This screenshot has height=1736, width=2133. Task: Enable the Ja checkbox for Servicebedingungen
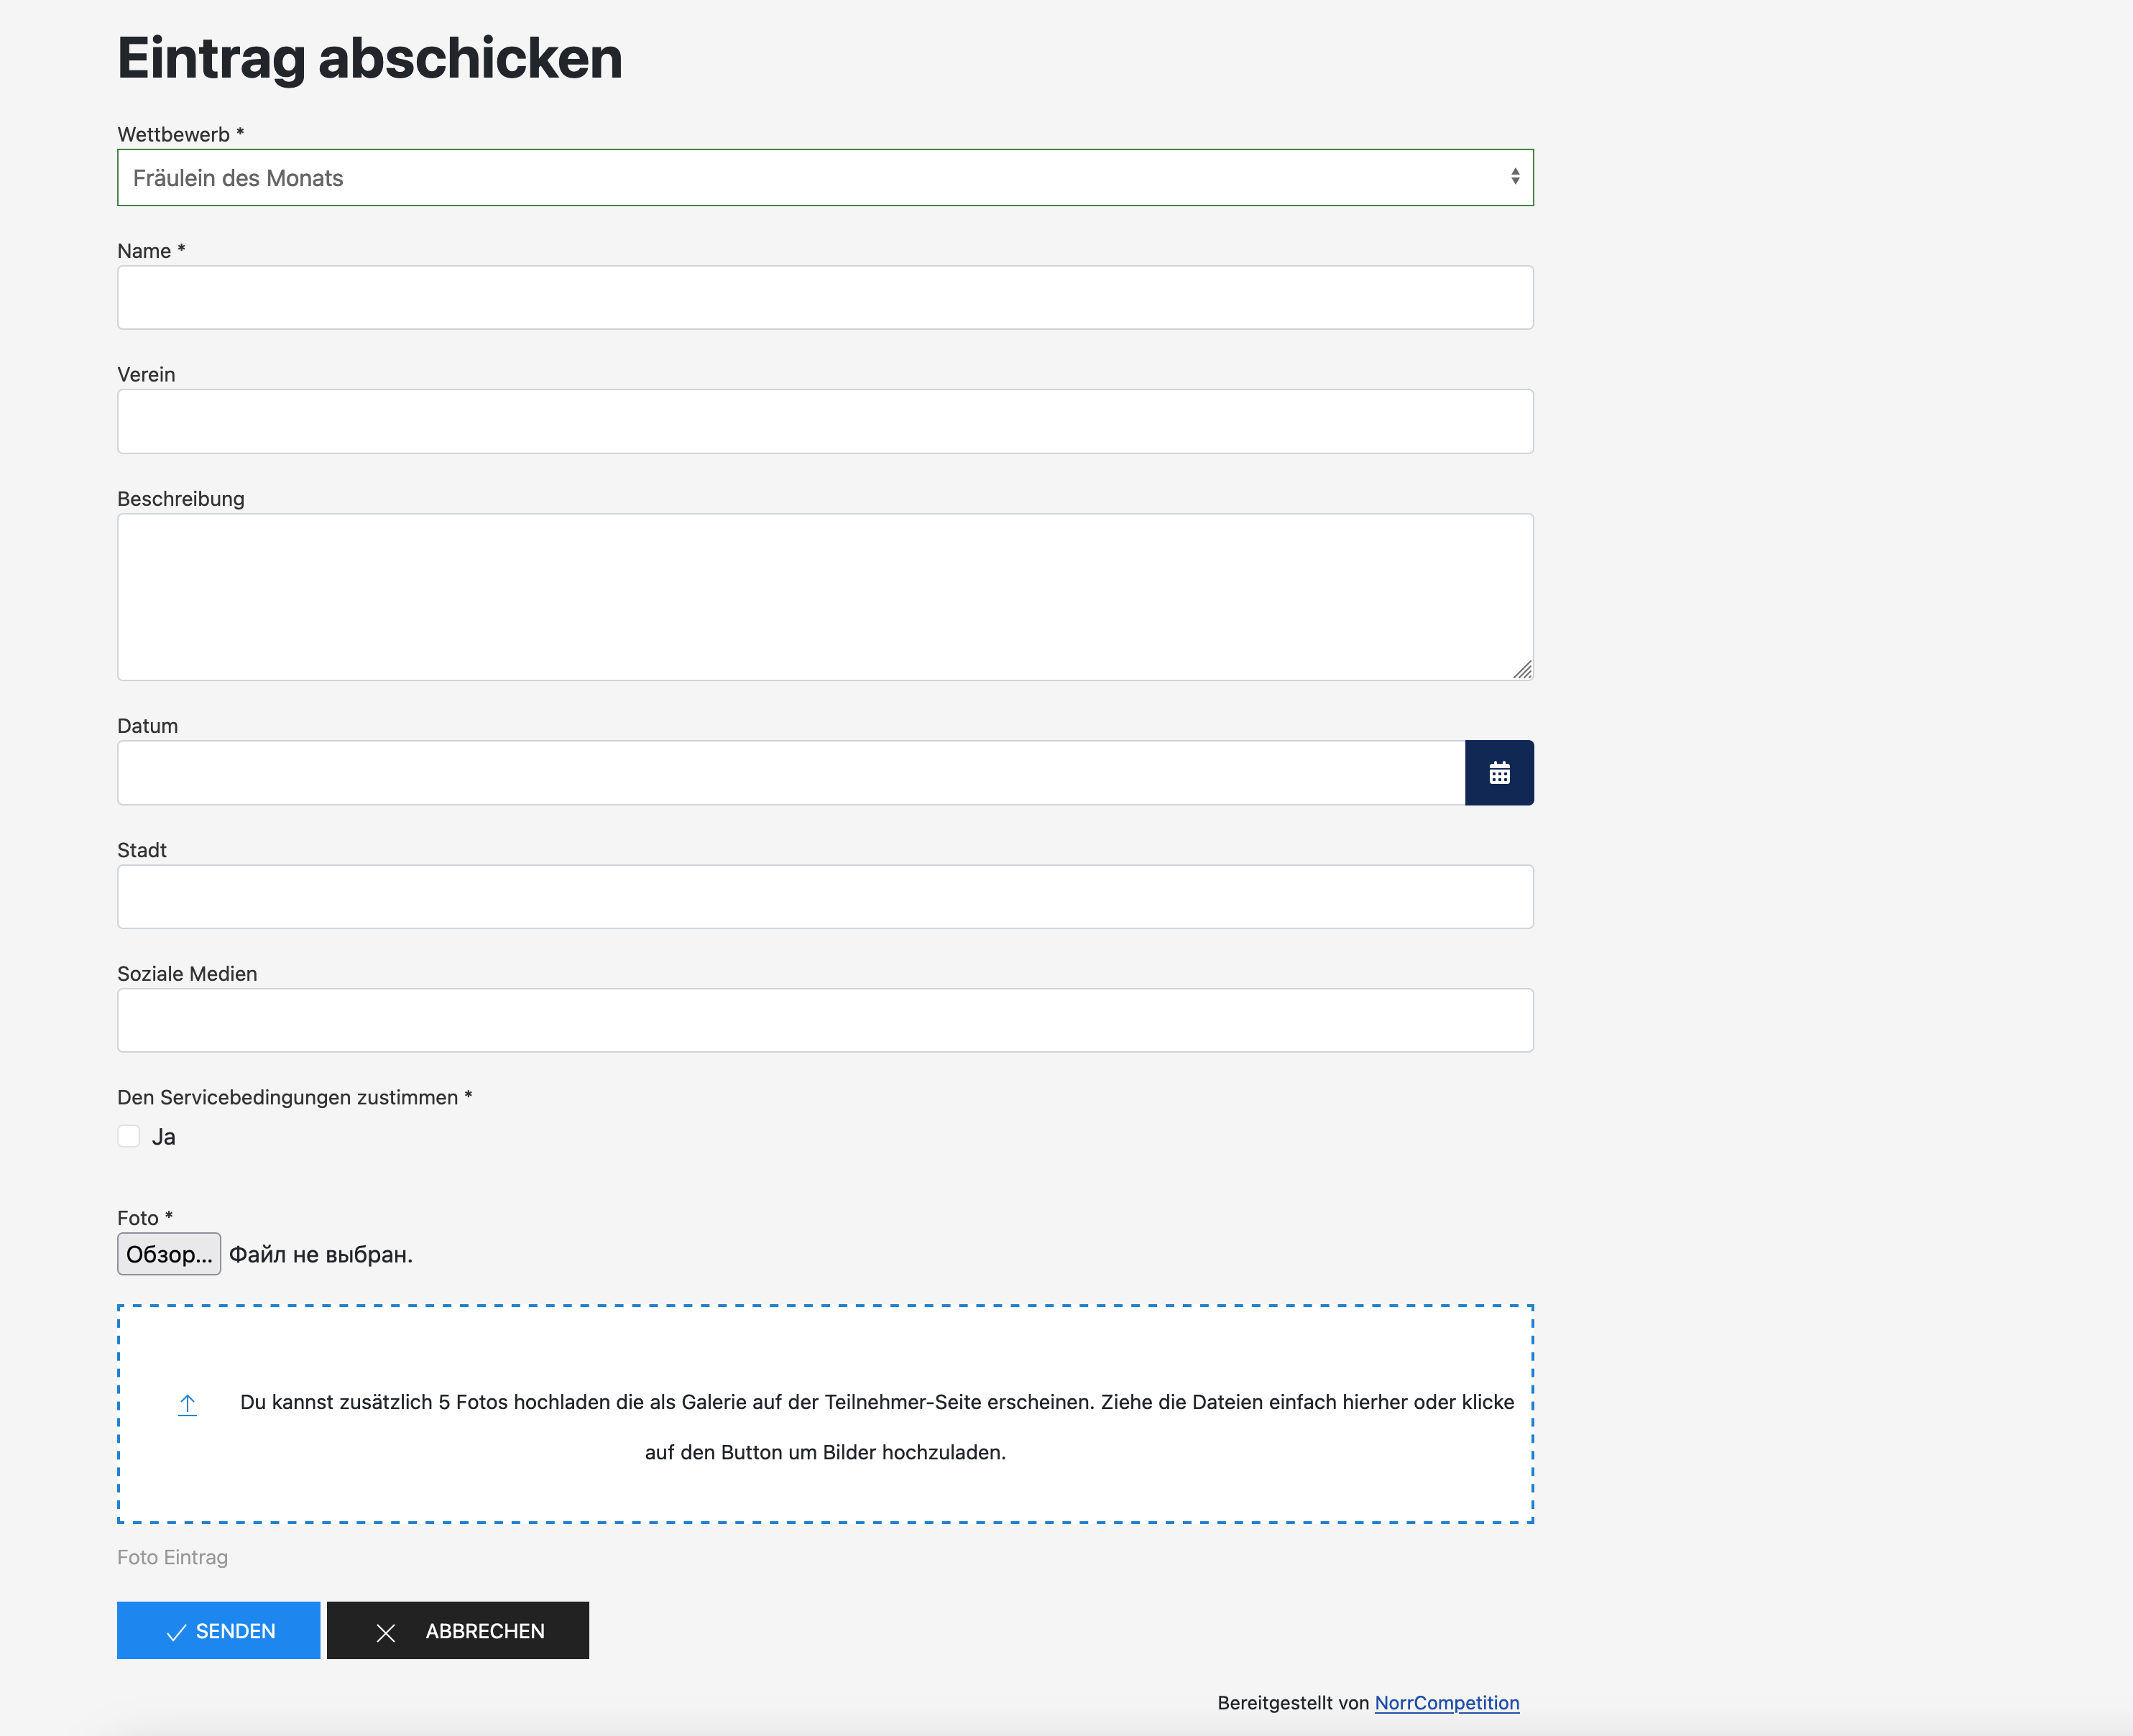(129, 1136)
